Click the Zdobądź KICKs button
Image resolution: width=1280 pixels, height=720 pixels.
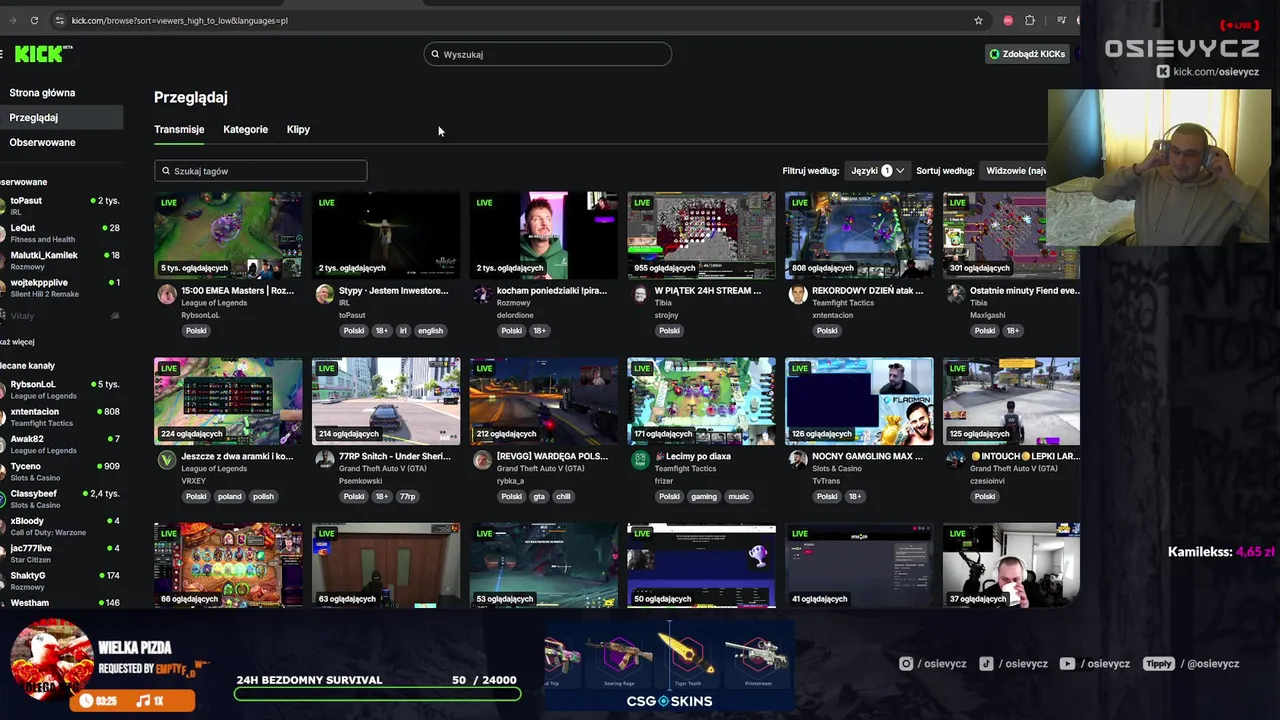click(1027, 54)
